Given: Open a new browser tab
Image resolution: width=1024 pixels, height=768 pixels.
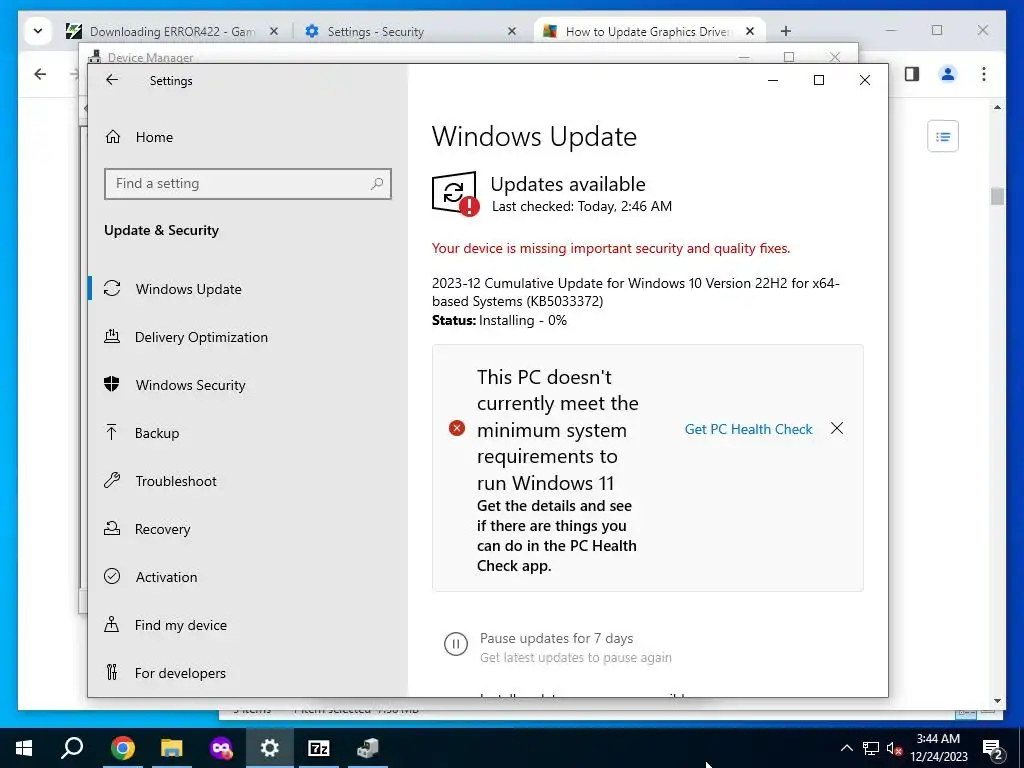Looking at the screenshot, I should pyautogui.click(x=786, y=31).
